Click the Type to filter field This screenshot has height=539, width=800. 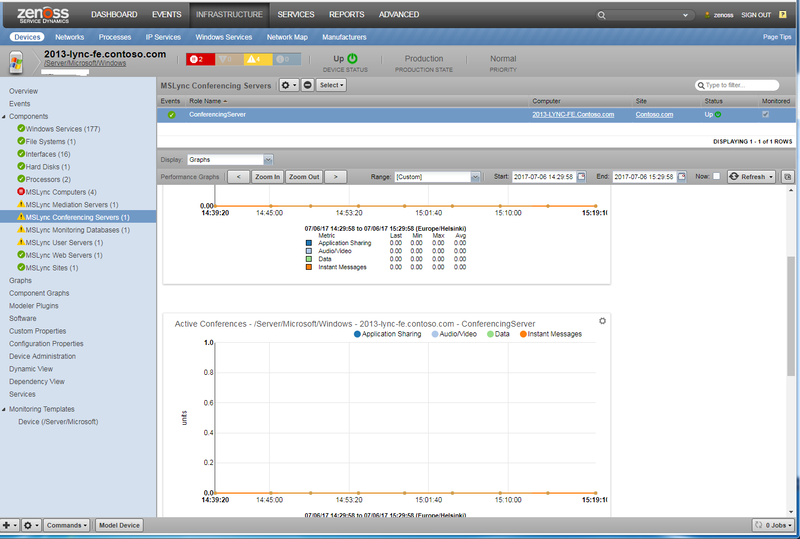point(737,85)
